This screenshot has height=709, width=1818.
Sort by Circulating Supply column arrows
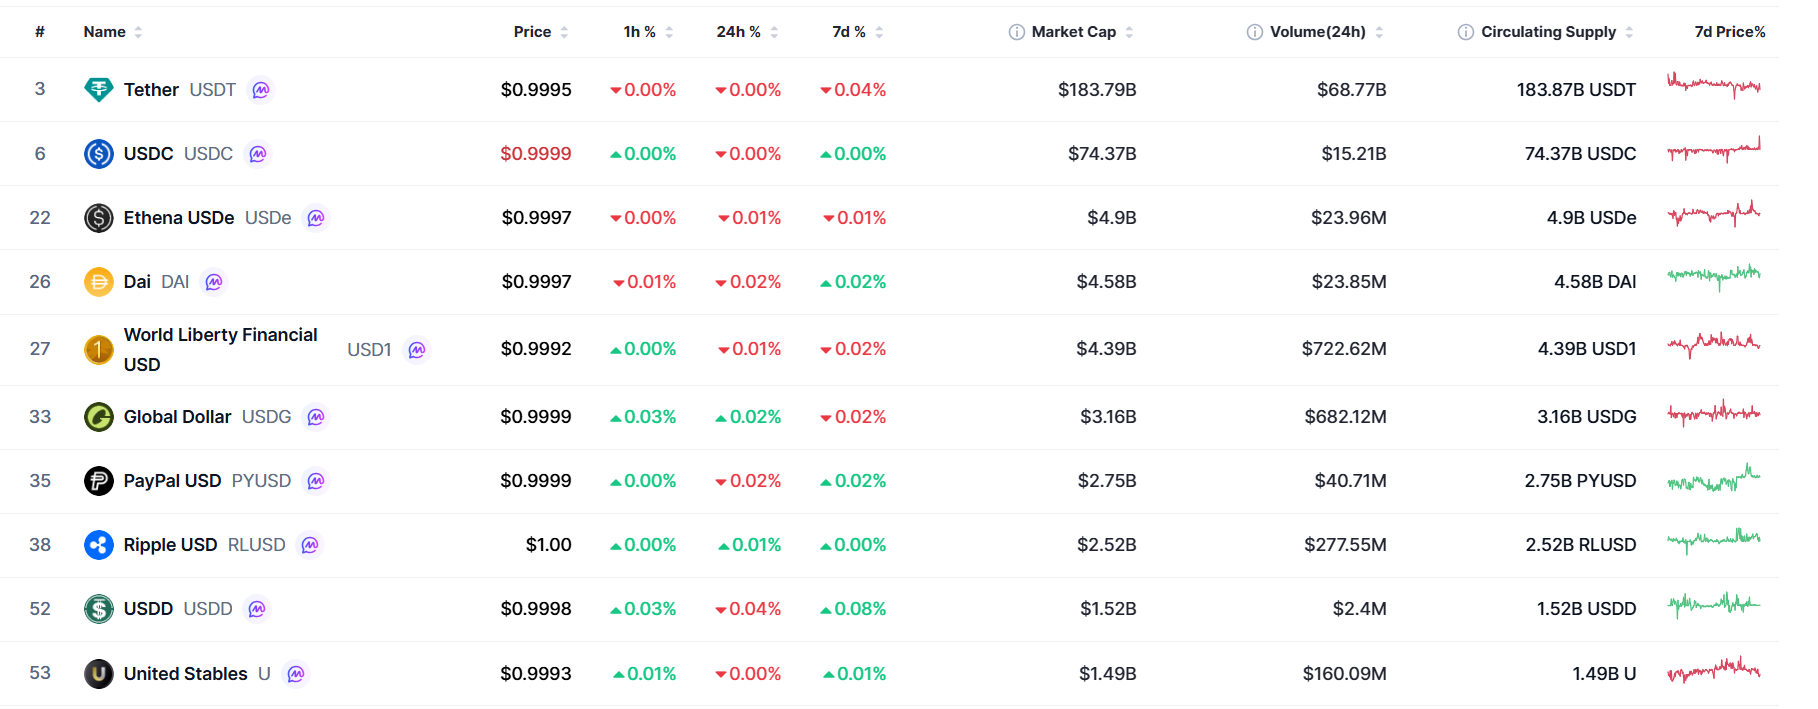tap(1629, 32)
